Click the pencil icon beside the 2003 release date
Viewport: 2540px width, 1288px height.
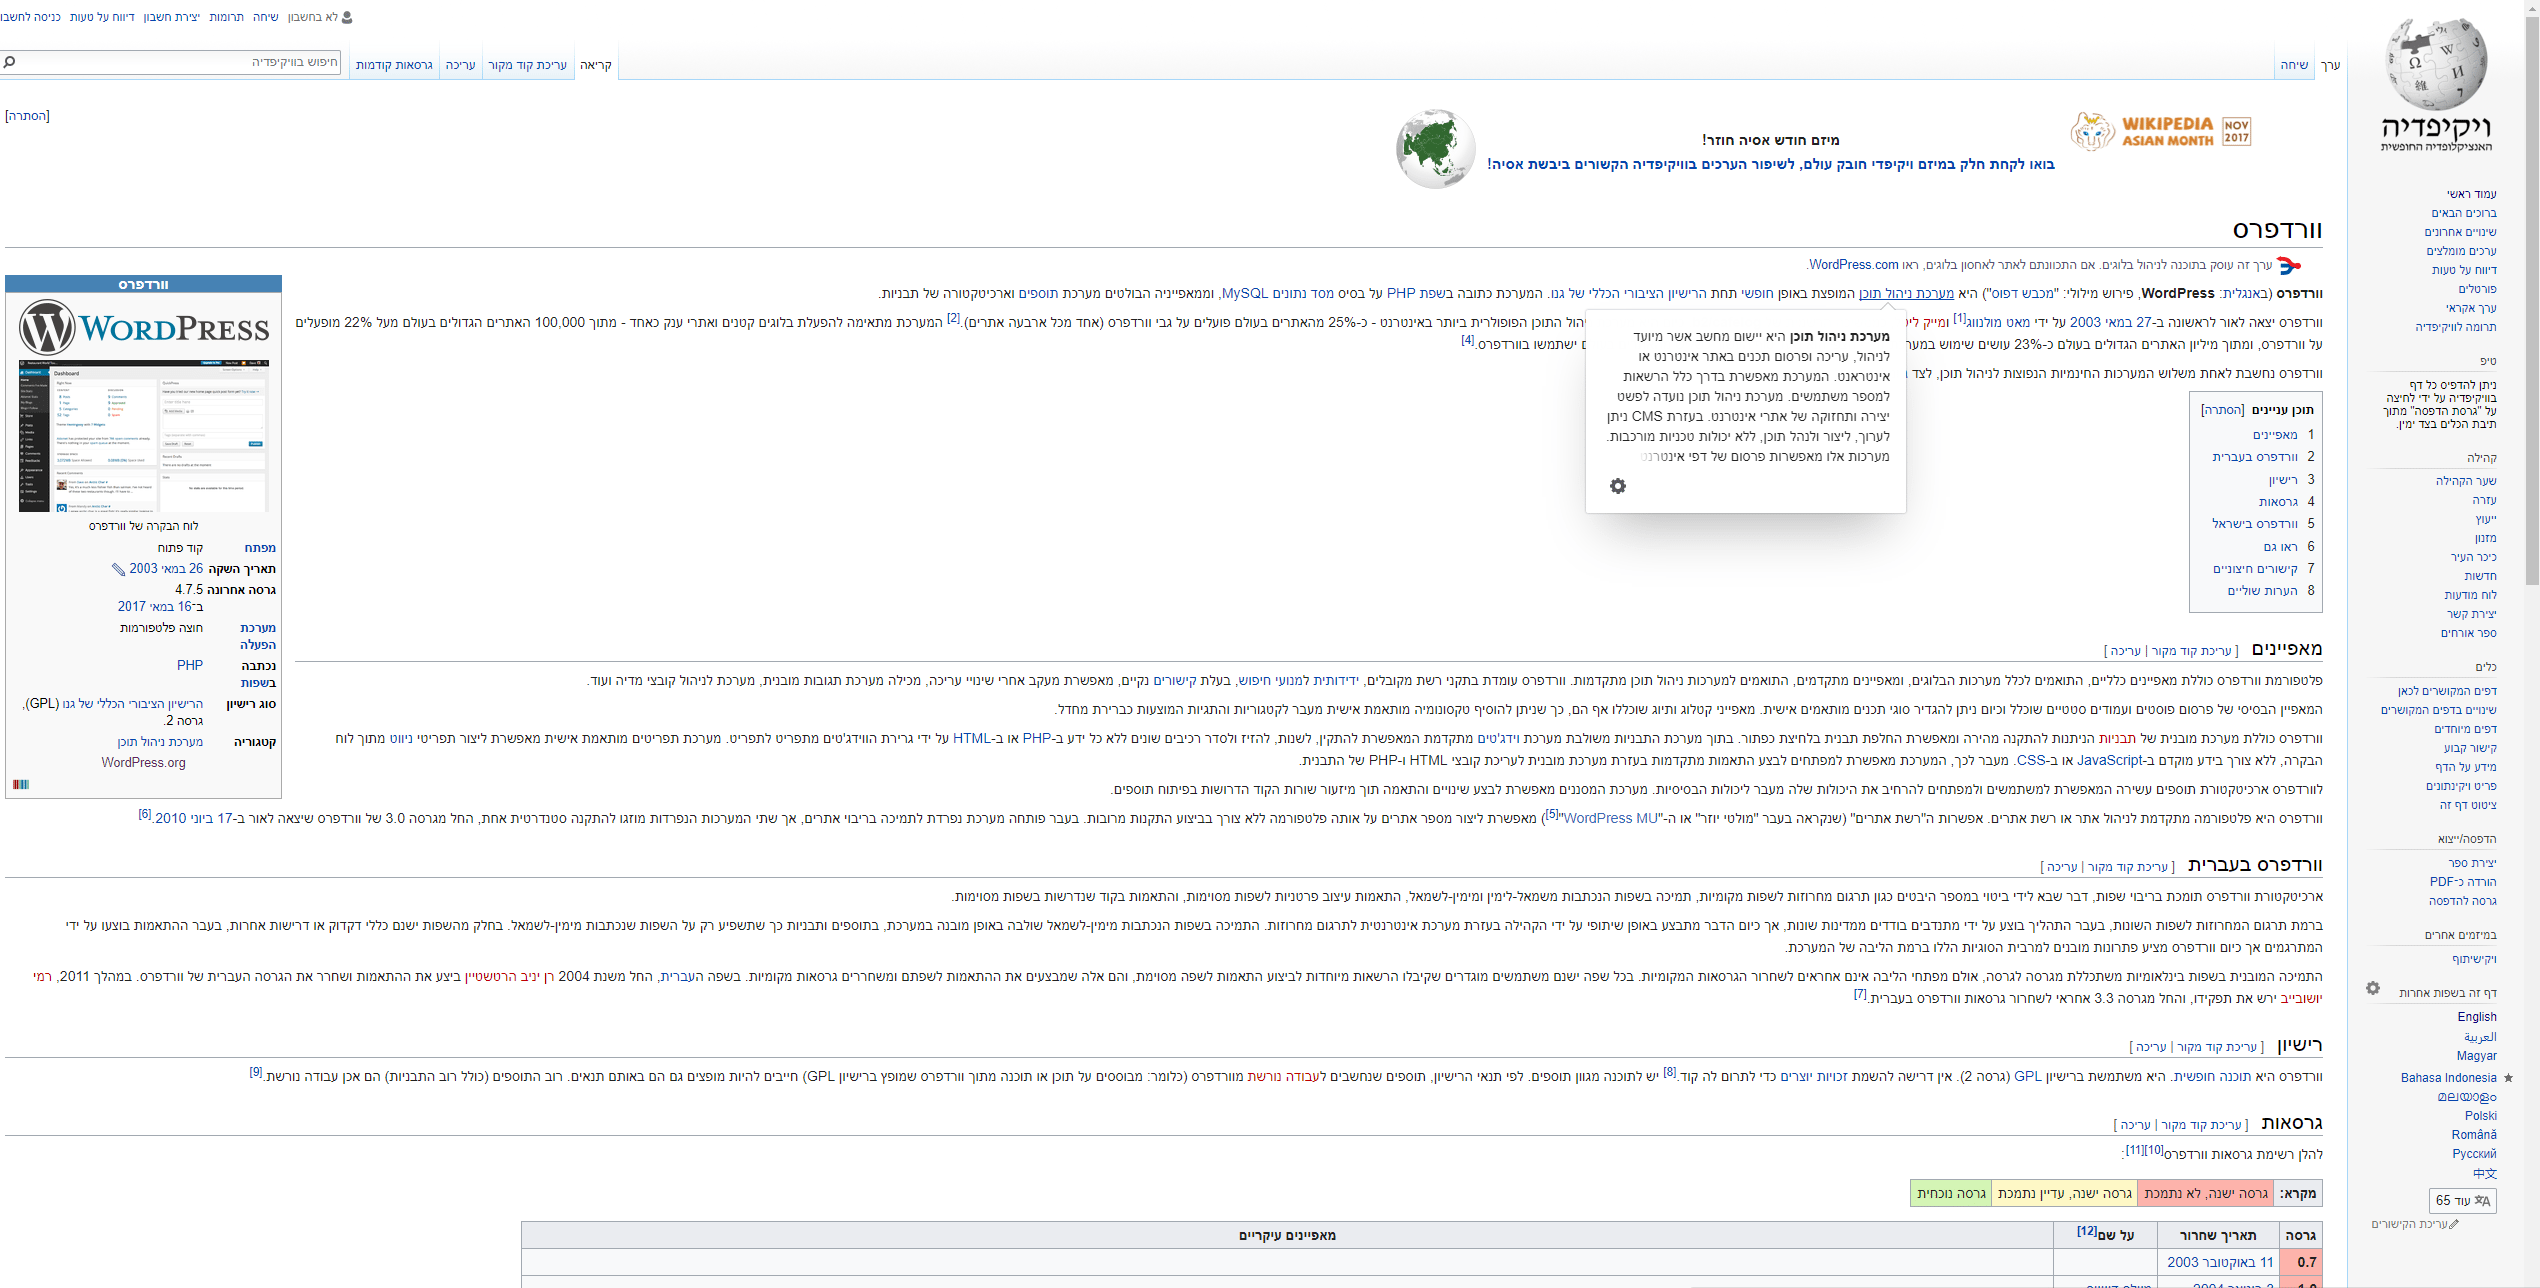pos(118,570)
